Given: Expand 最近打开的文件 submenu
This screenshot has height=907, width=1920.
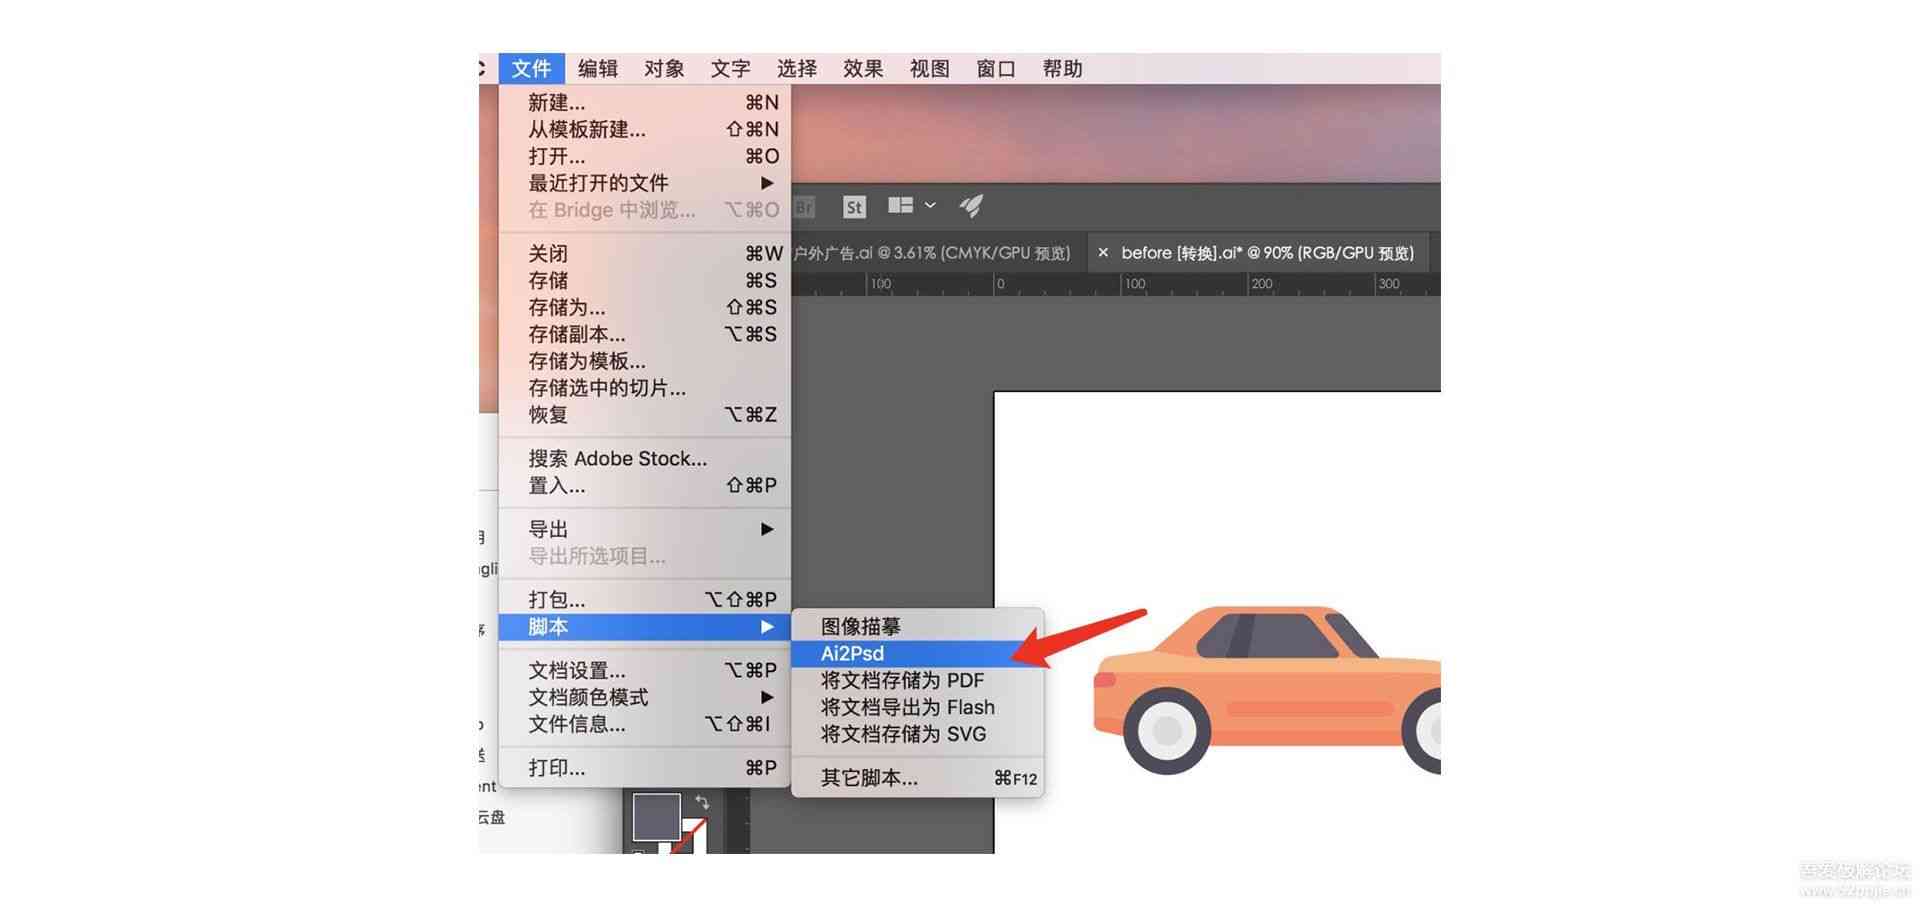Looking at the screenshot, I should point(645,183).
